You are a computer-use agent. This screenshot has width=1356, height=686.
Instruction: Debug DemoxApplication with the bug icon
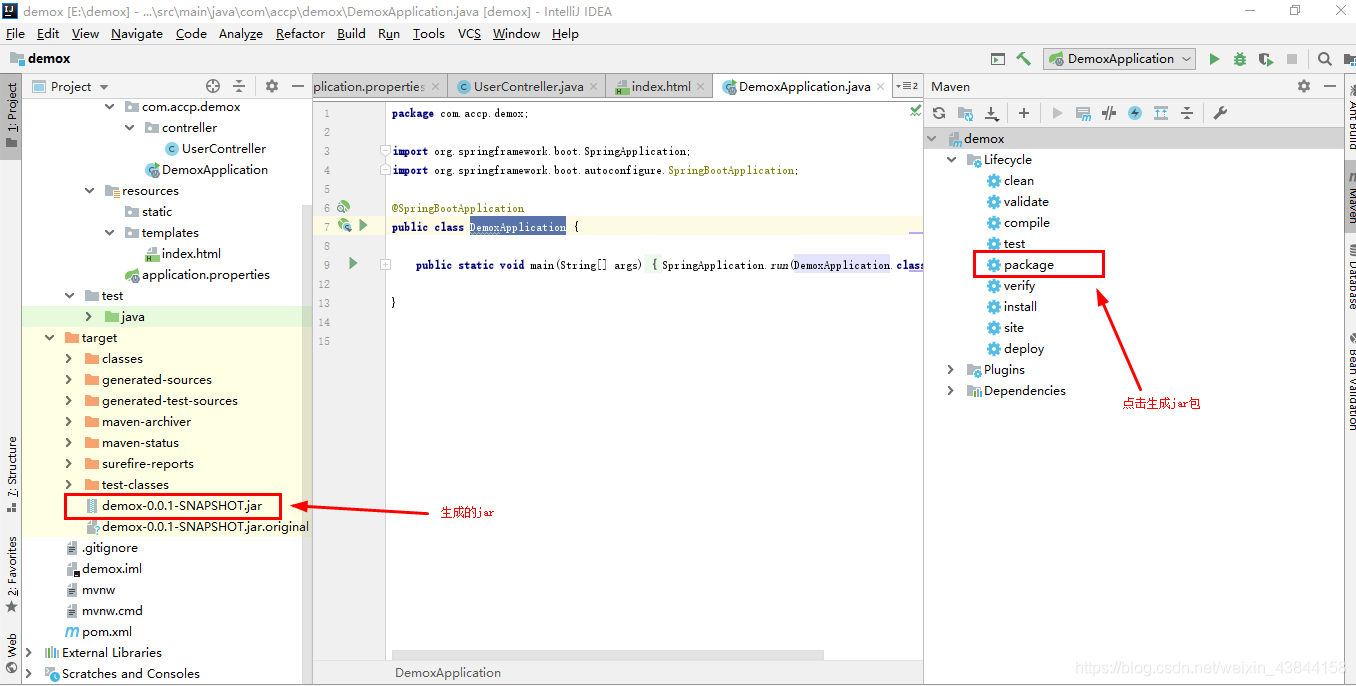pyautogui.click(x=1240, y=59)
